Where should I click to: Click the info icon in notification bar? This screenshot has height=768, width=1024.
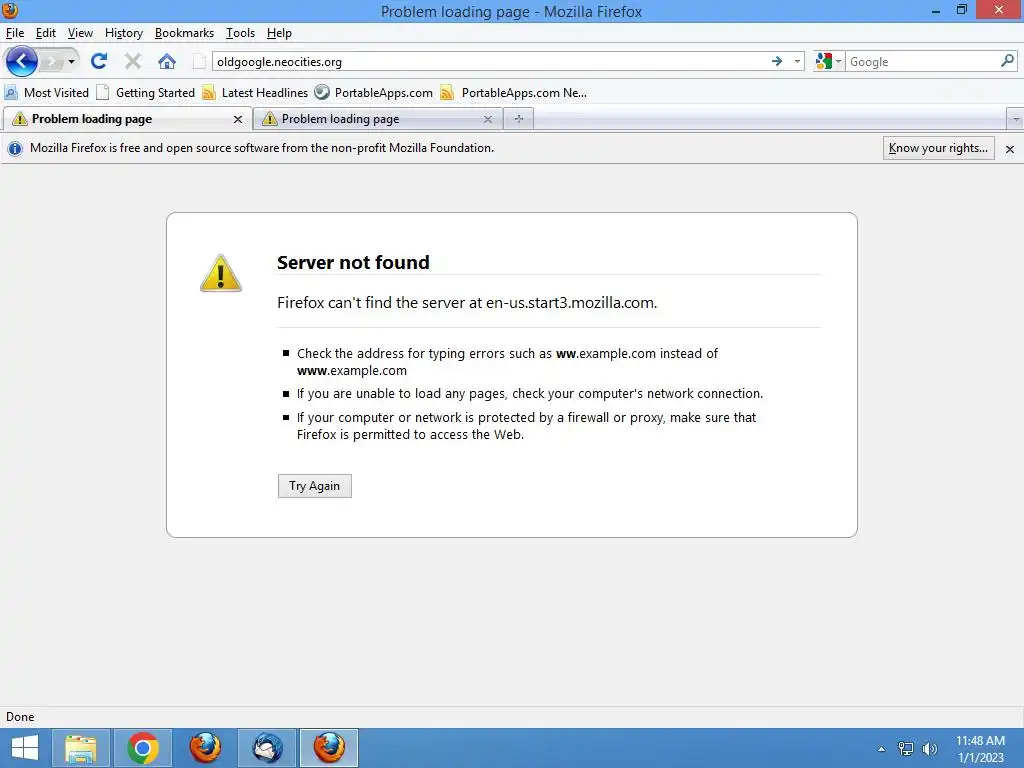pos(15,148)
